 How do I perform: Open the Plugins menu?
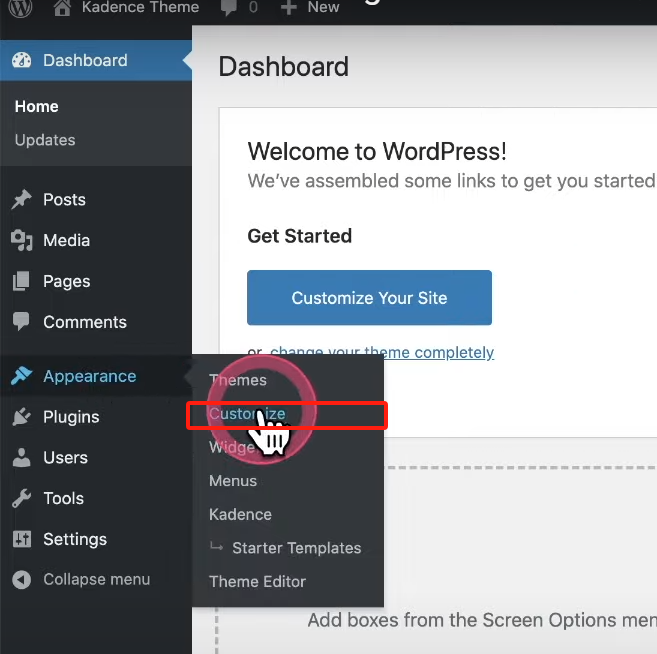(x=71, y=417)
